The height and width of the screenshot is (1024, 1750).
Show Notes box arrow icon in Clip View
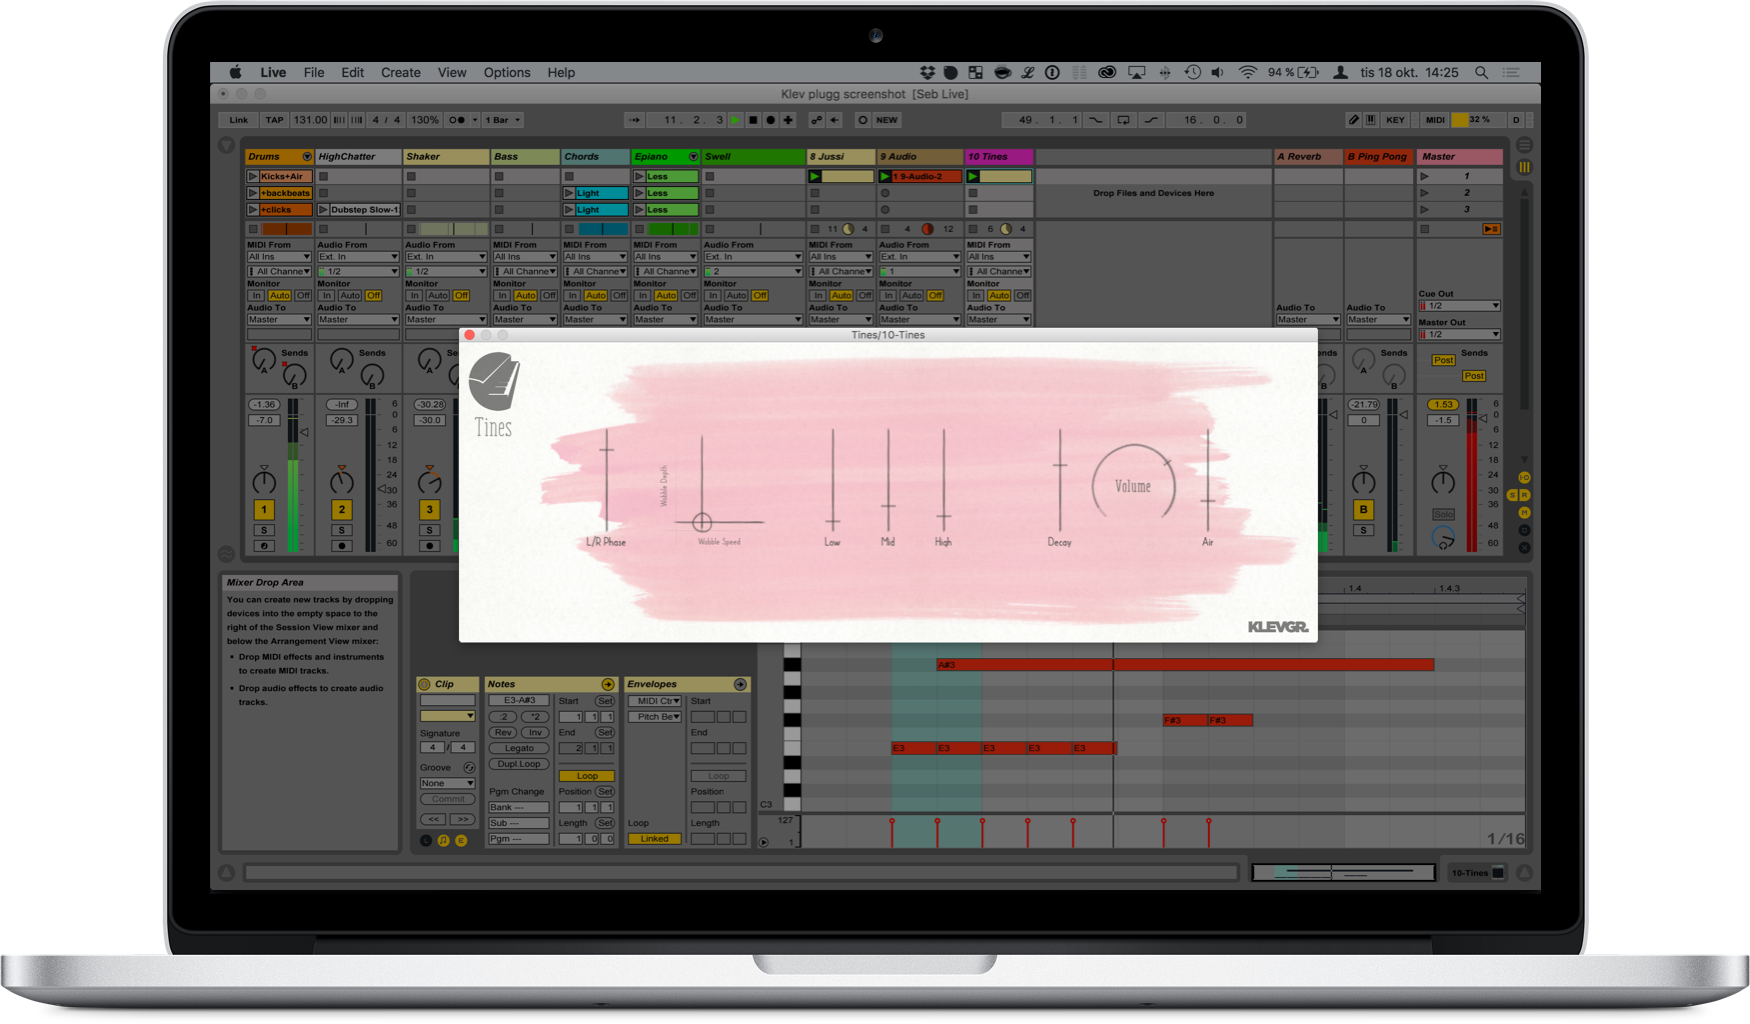pos(607,685)
